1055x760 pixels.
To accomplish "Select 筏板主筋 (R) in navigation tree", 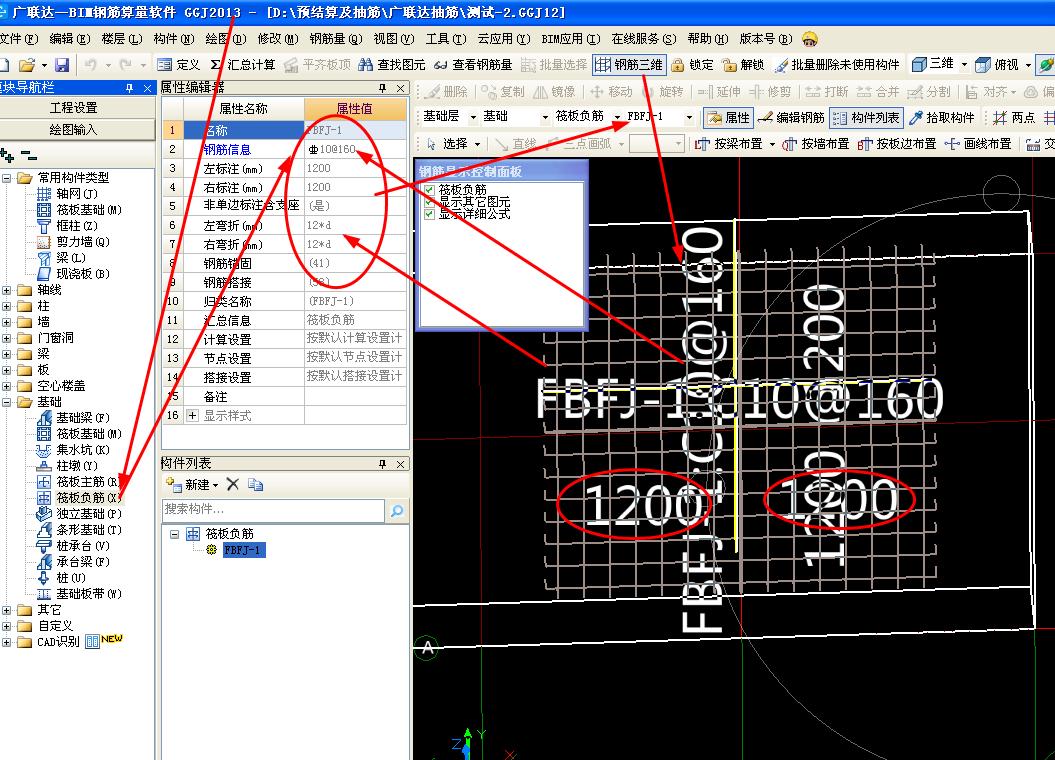I will (87, 482).
